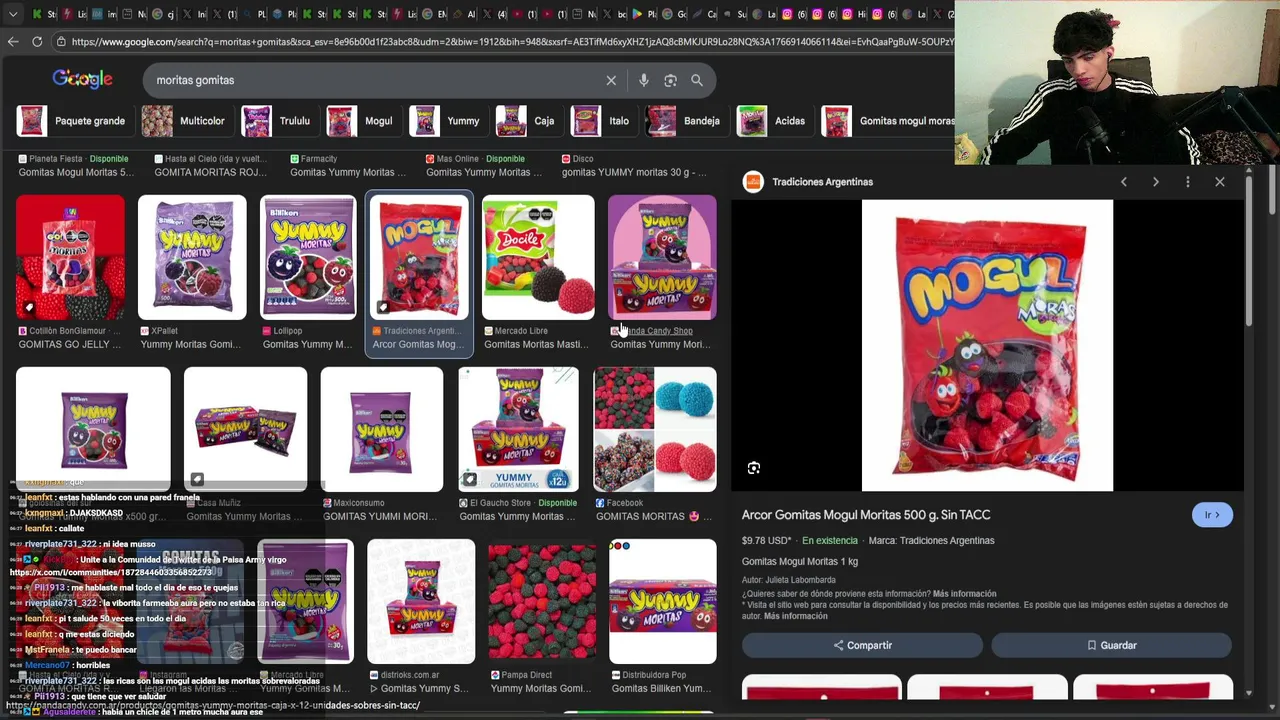This screenshot has width=1280, height=720.
Task: Open product title Arcor Gomitas Mogul Moritas
Action: [866, 515]
